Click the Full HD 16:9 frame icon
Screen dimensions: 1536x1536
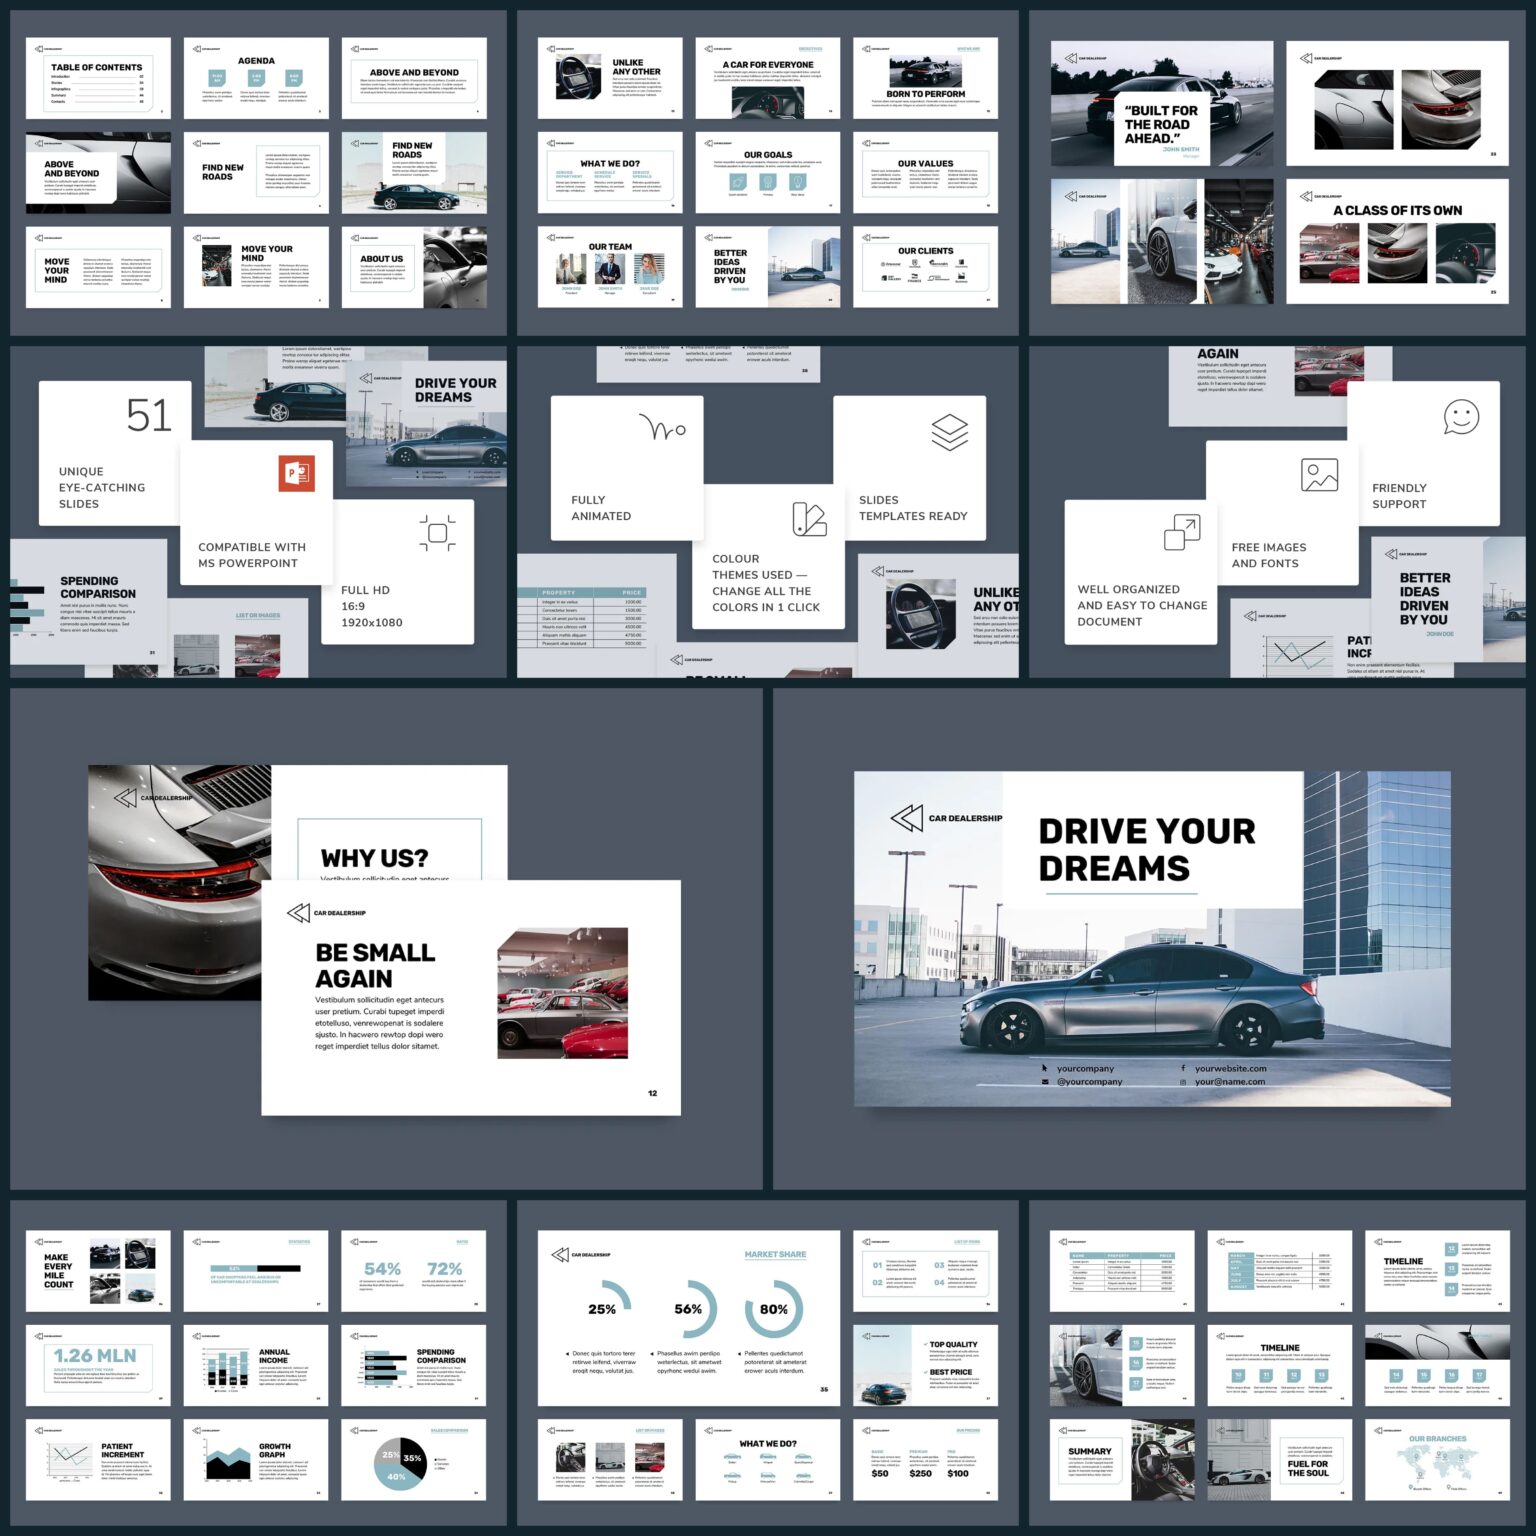click(x=436, y=530)
